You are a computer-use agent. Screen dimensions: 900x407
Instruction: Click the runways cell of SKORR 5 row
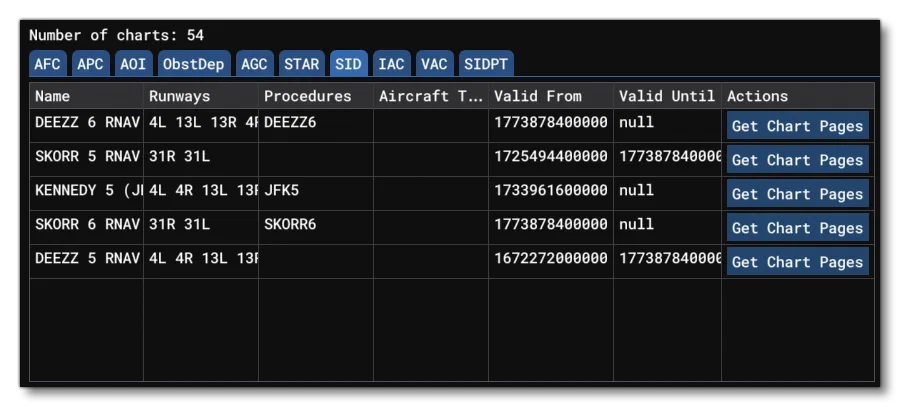click(x=201, y=160)
